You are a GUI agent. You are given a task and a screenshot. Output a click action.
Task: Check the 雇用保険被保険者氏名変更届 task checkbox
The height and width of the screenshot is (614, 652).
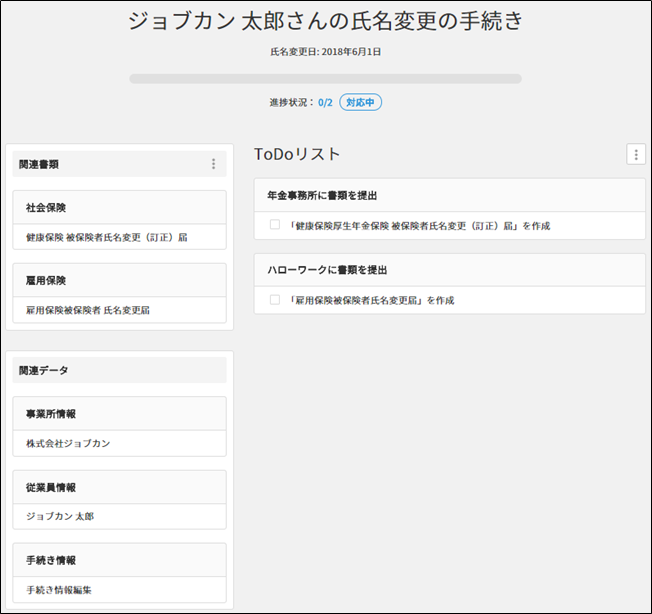pyautogui.click(x=275, y=299)
